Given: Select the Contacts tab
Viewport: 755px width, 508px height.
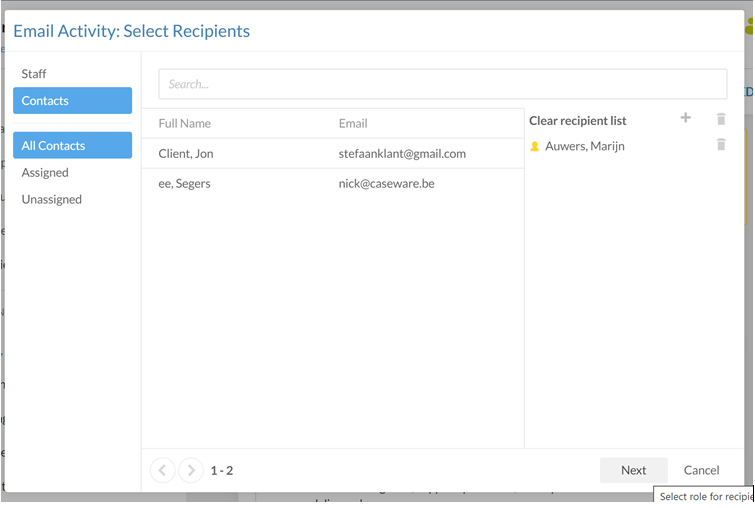Looking at the screenshot, I should (72, 101).
